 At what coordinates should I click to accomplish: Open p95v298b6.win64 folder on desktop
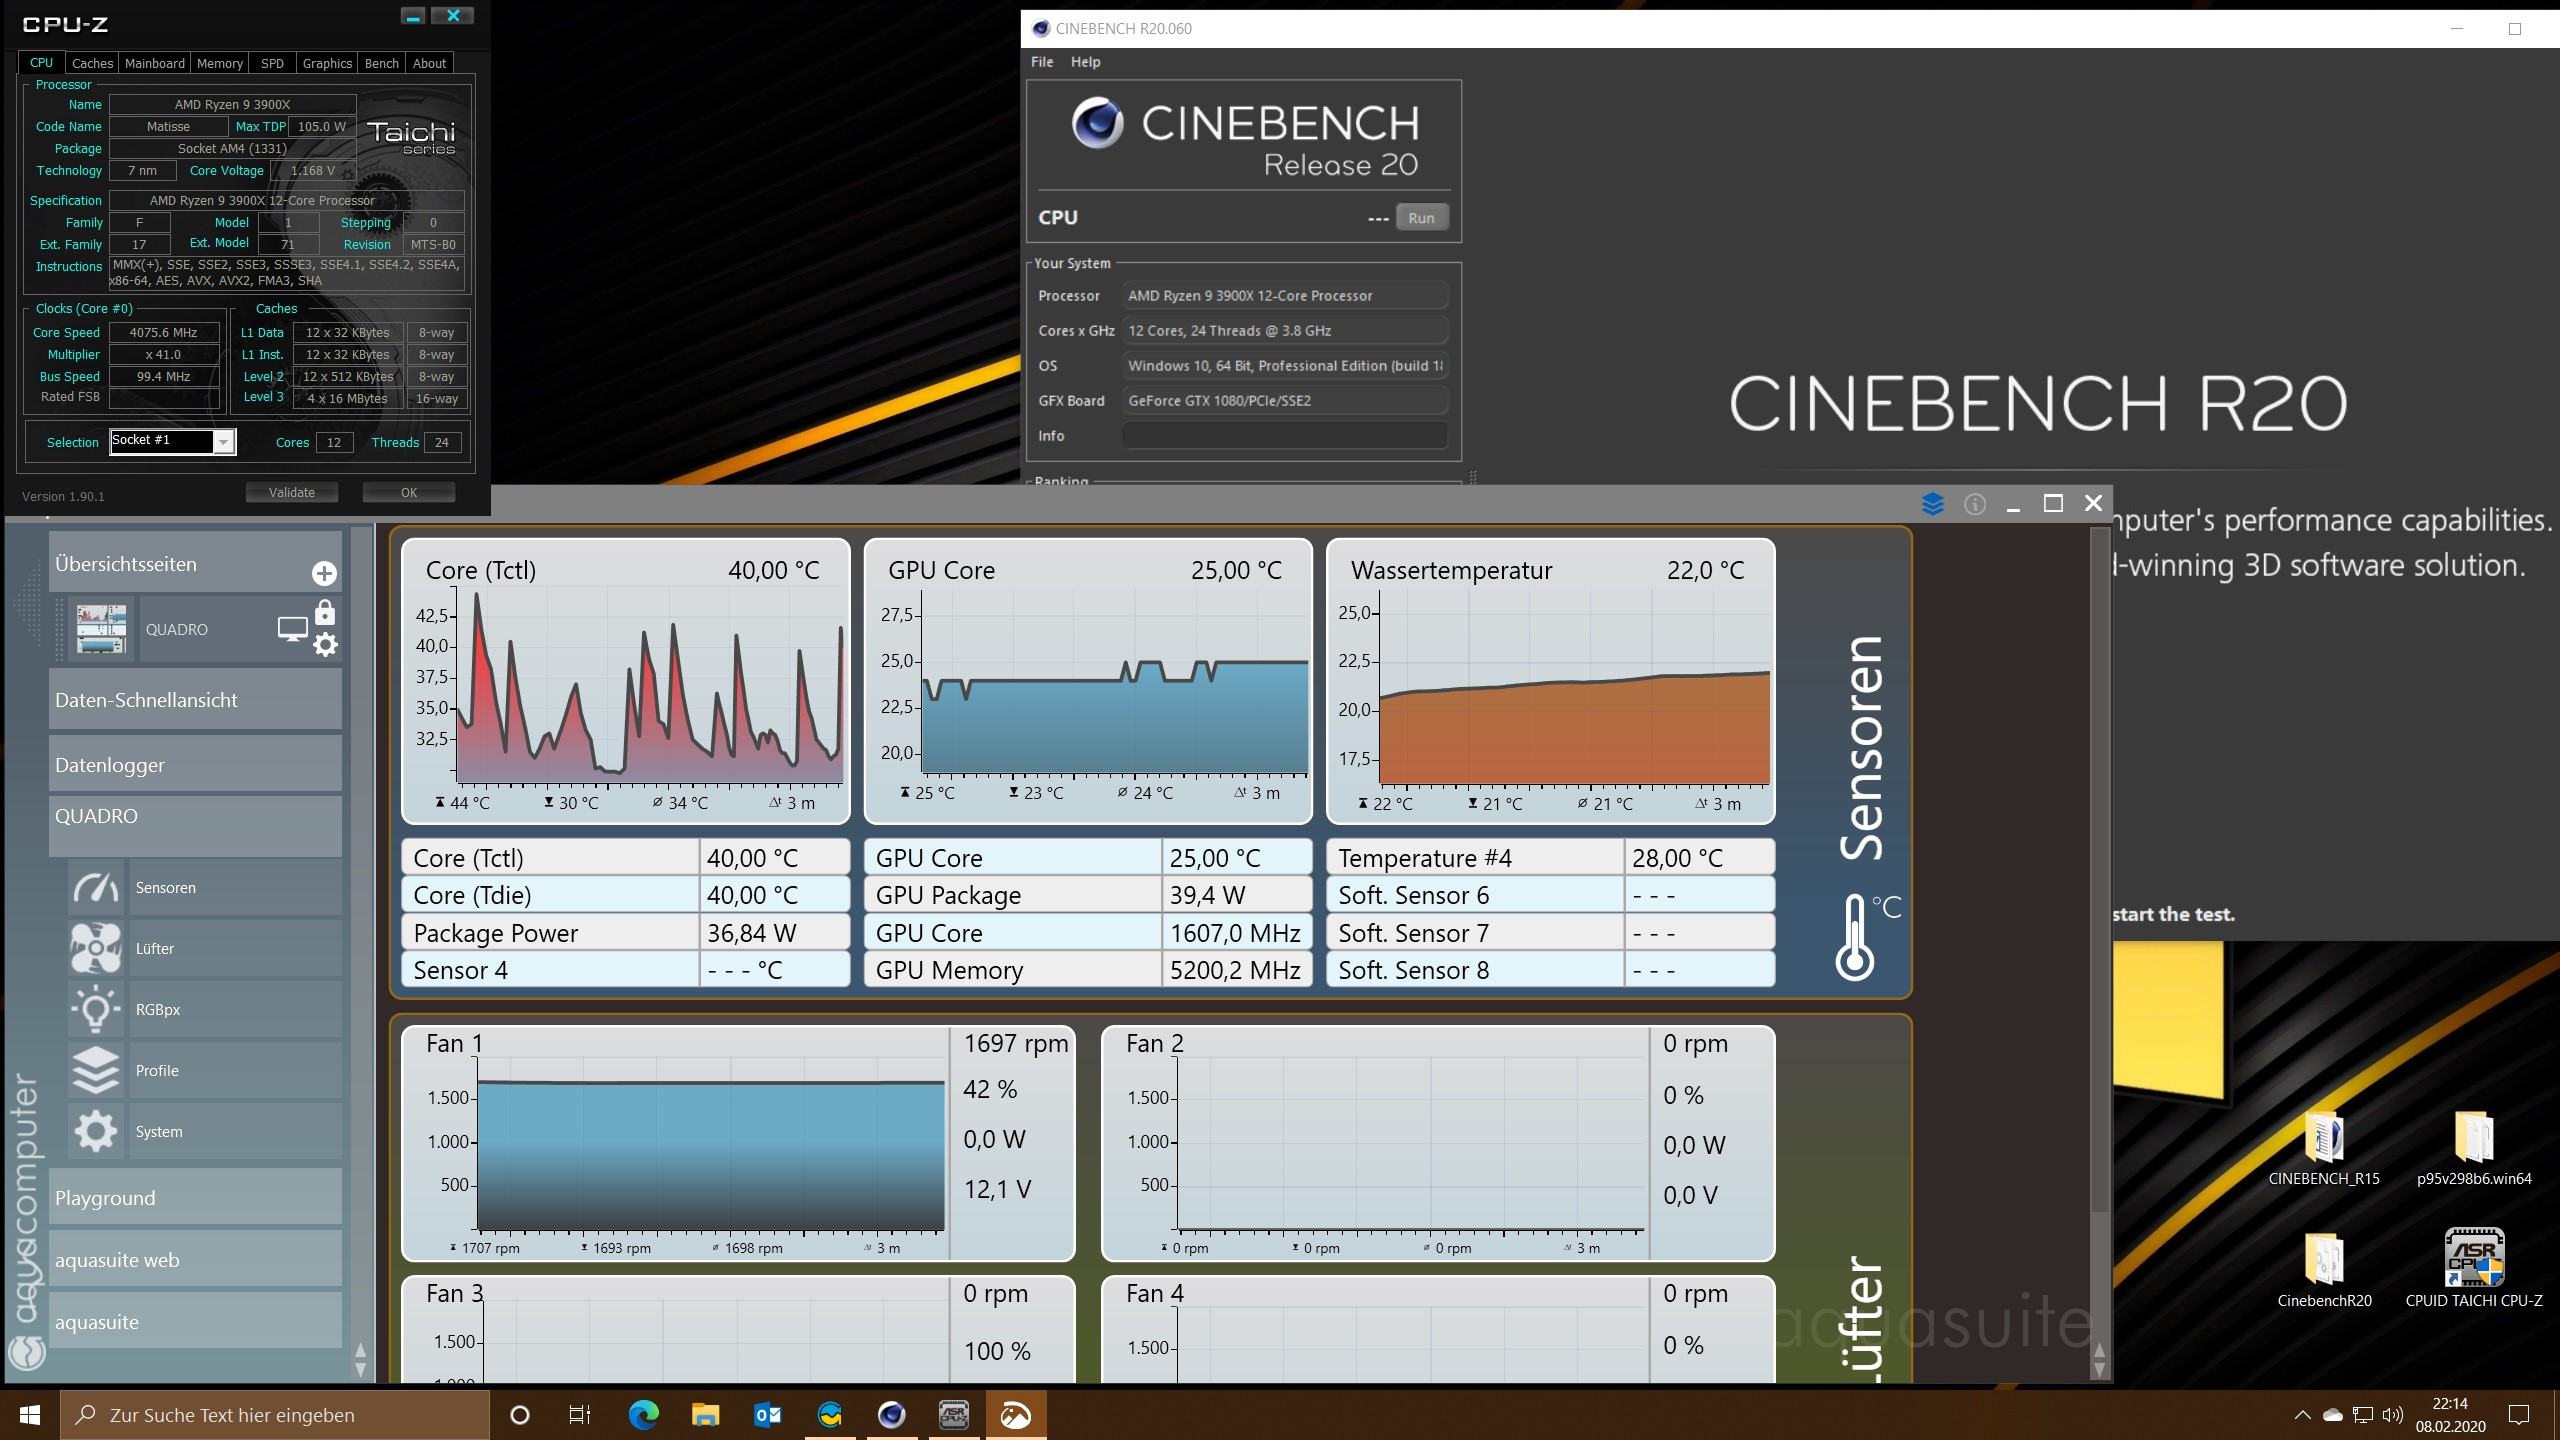tap(2474, 1147)
